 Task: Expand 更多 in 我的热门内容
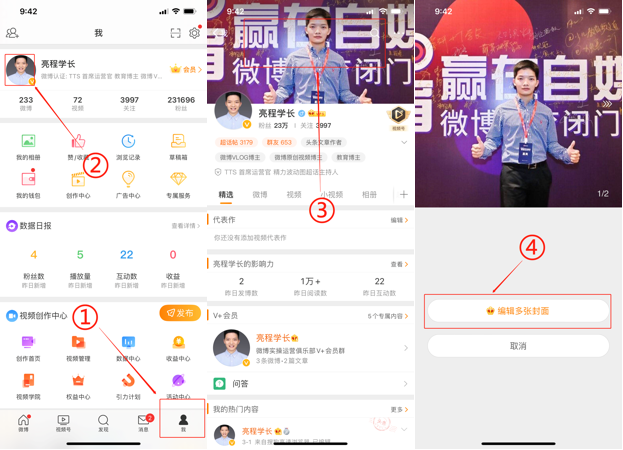[398, 410]
